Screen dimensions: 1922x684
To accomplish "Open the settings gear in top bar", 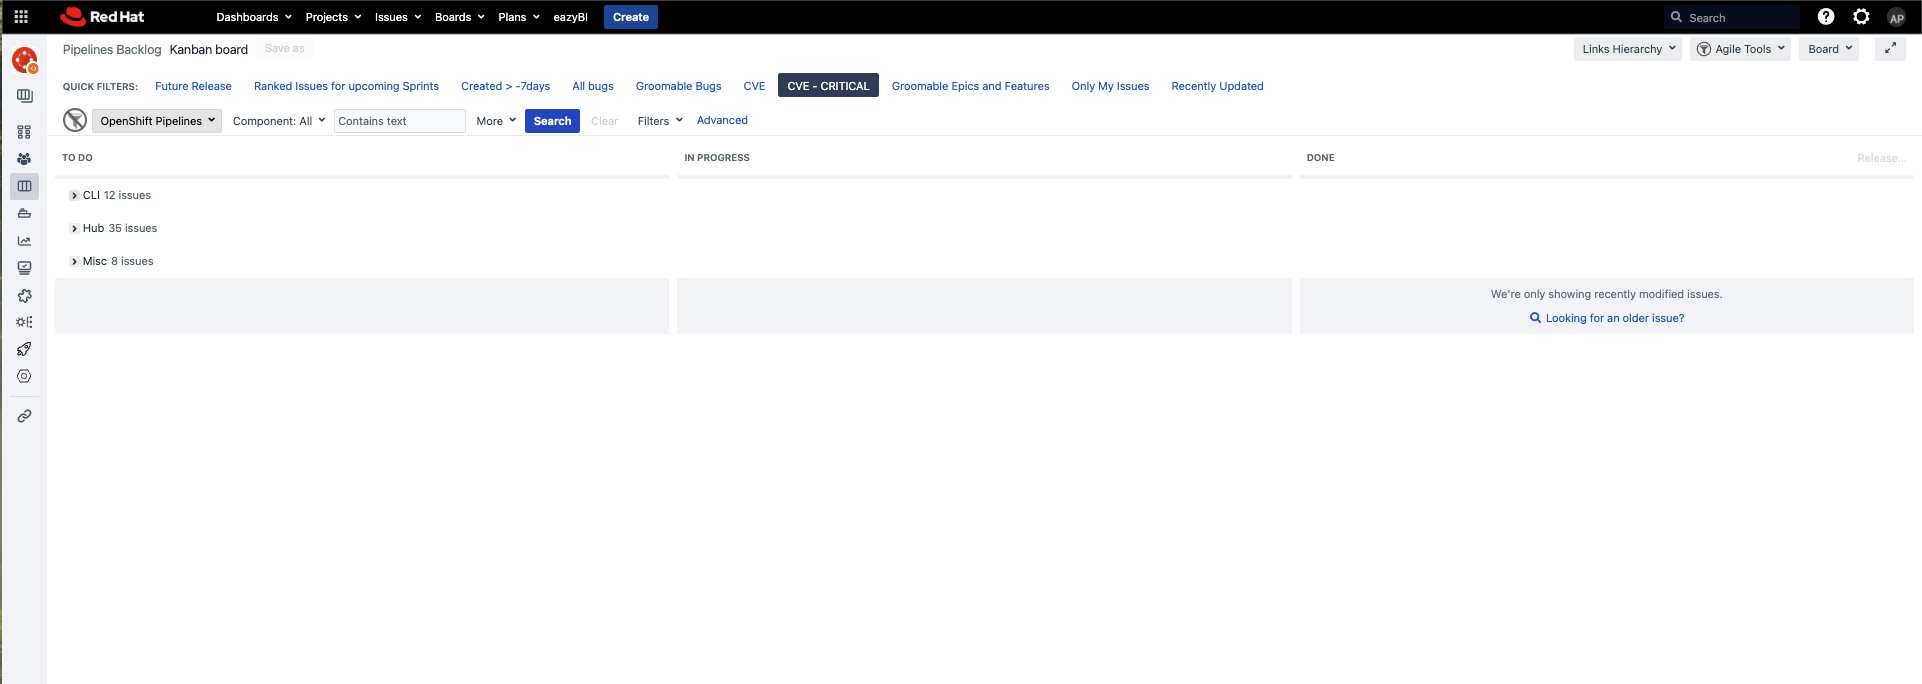I will 1861,17.
